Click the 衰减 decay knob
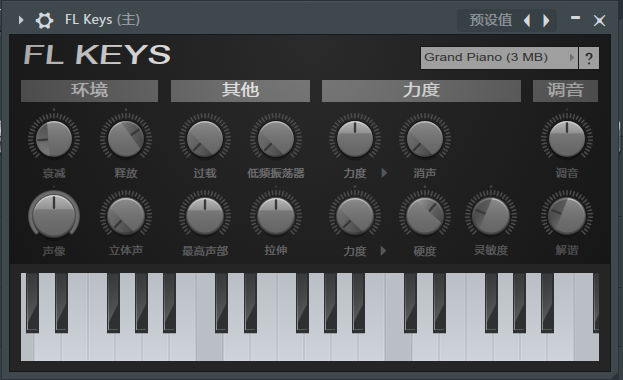This screenshot has height=380, width=623. tap(54, 139)
